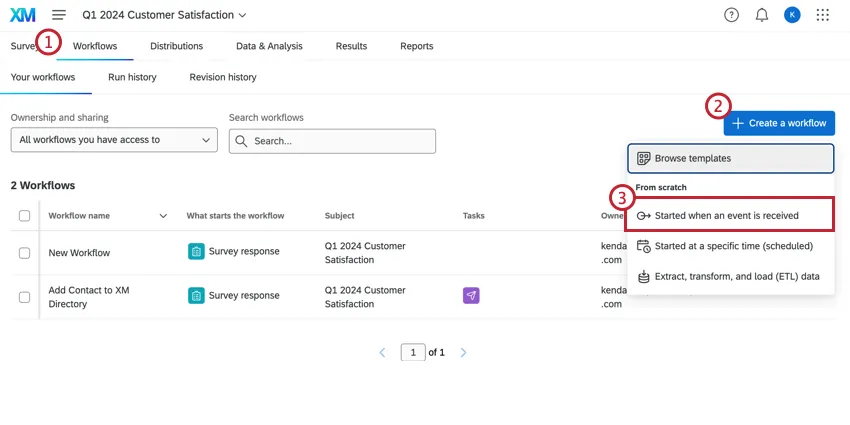
Task: Click the purple task icon in Add Contact row
Action: (x=471, y=295)
